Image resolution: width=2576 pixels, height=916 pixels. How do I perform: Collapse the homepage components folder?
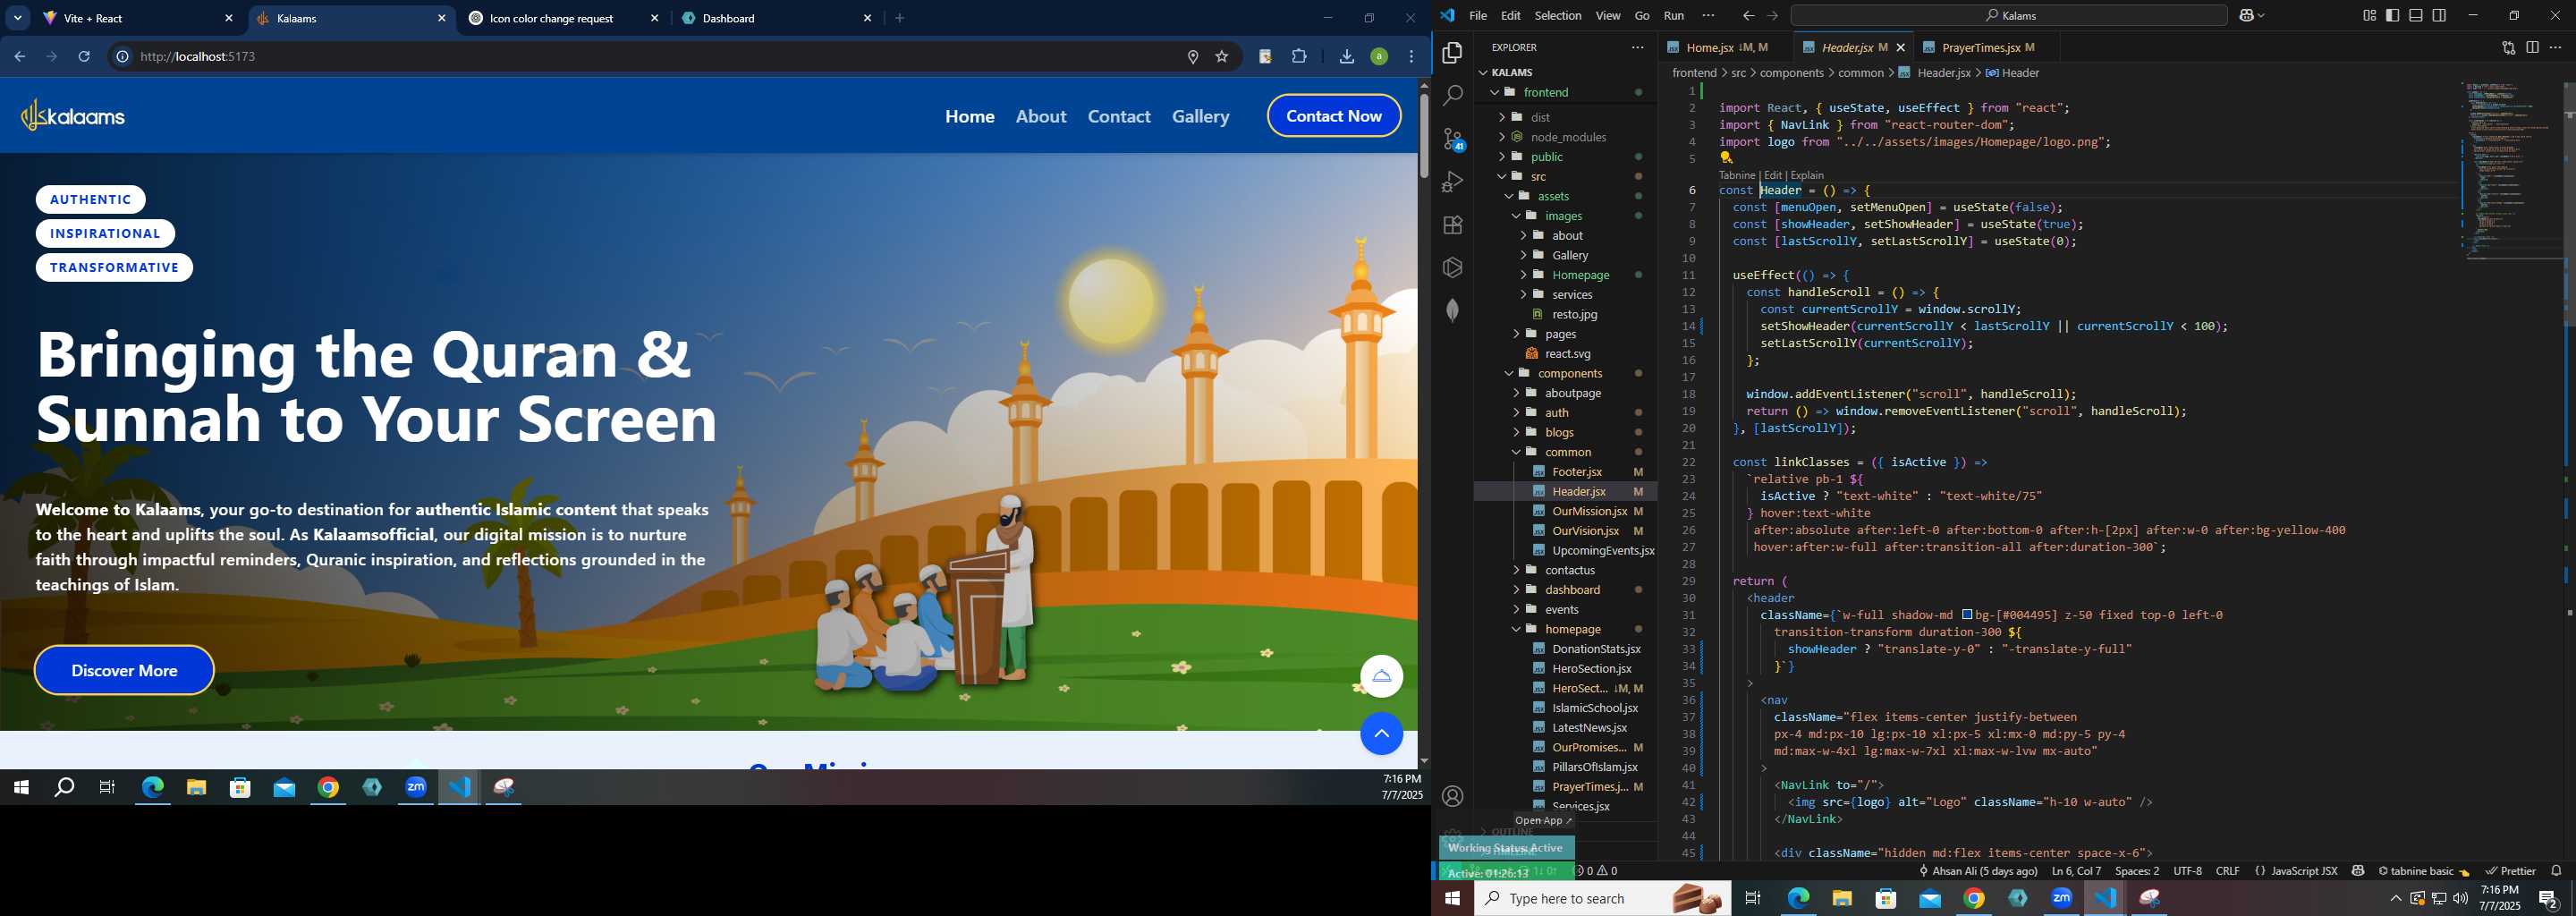tap(1566, 629)
